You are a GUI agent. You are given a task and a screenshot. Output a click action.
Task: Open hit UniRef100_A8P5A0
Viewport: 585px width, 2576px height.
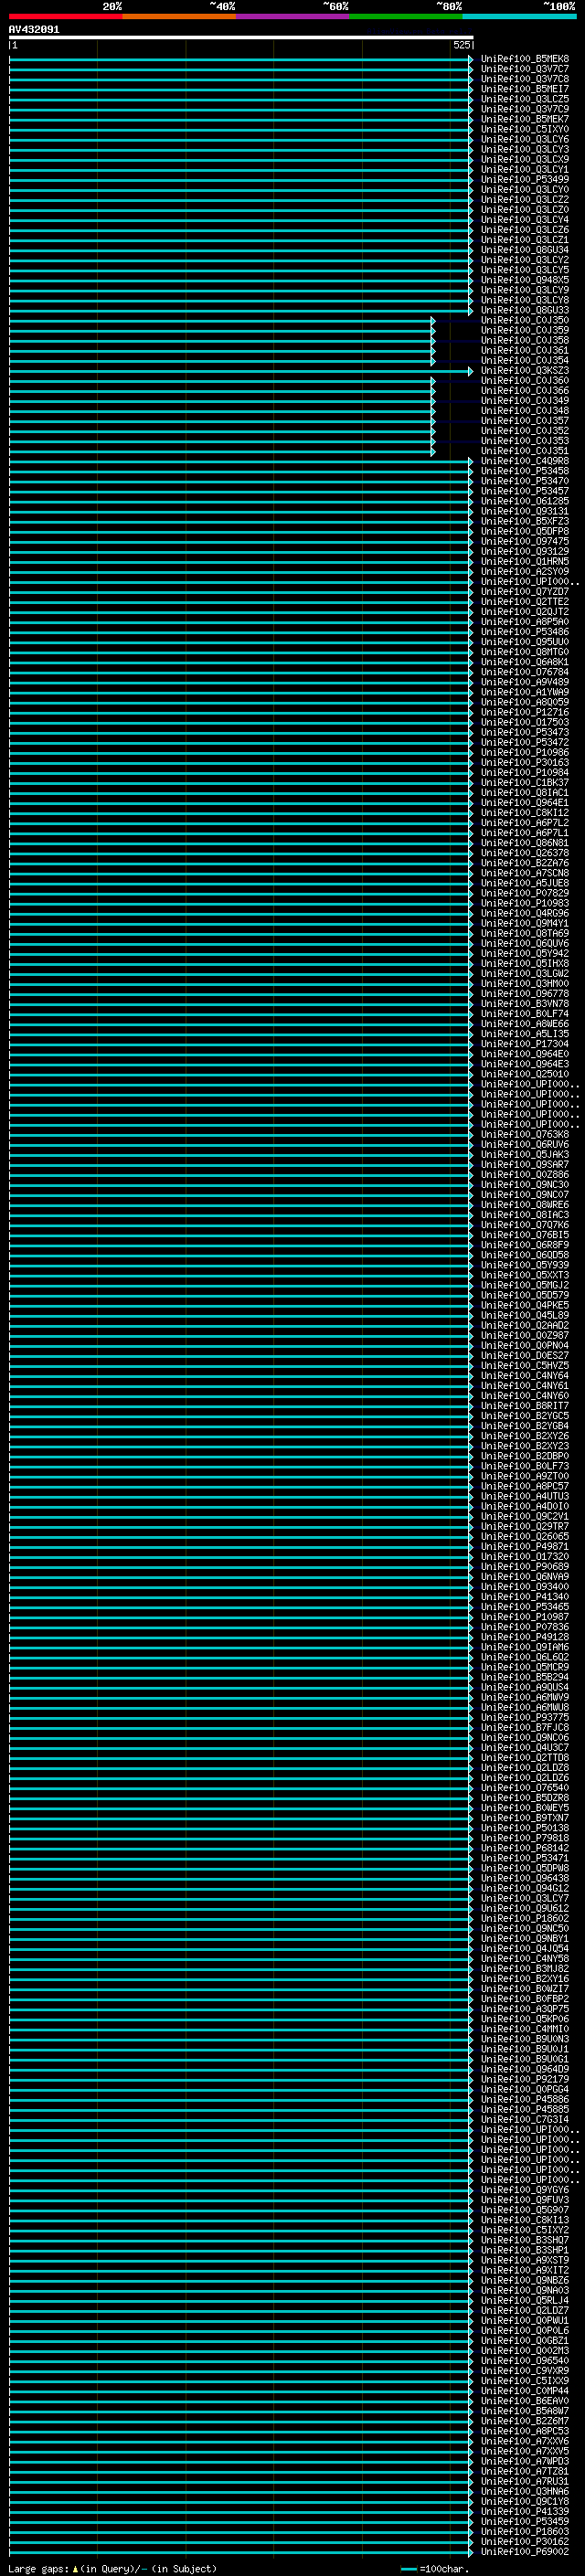click(524, 622)
